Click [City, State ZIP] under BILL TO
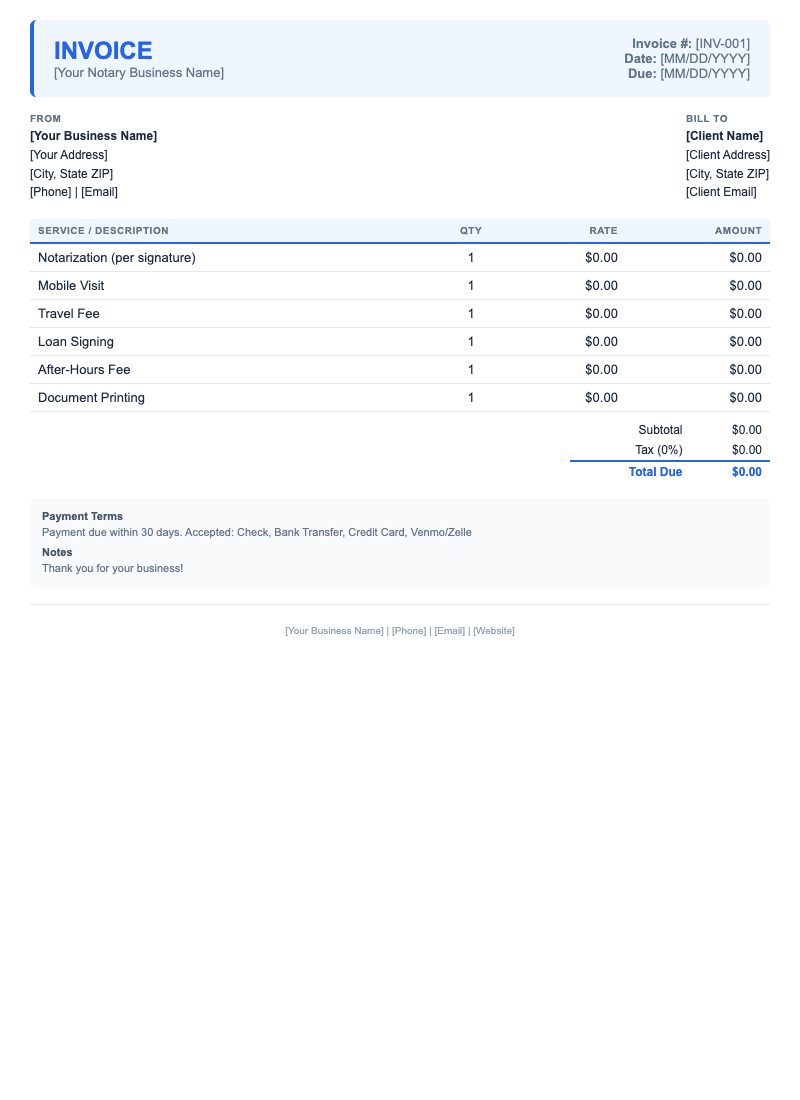 click(x=727, y=174)
